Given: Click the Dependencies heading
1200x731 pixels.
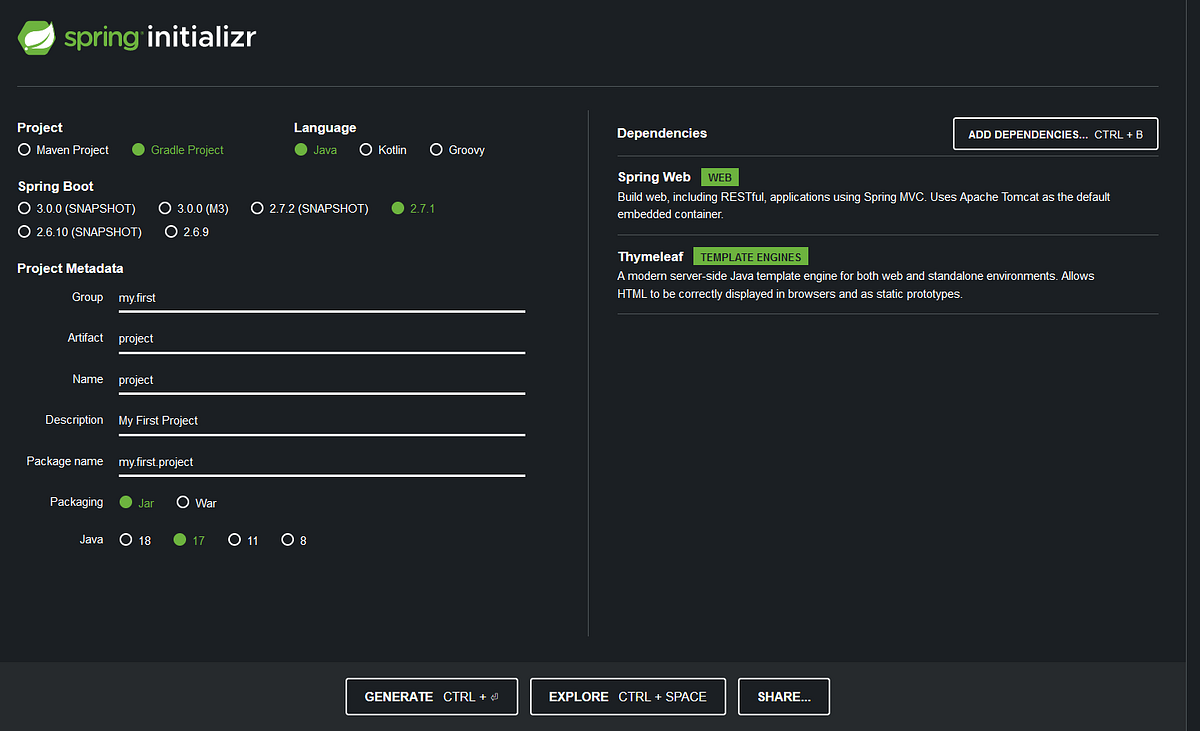Looking at the screenshot, I should [662, 133].
